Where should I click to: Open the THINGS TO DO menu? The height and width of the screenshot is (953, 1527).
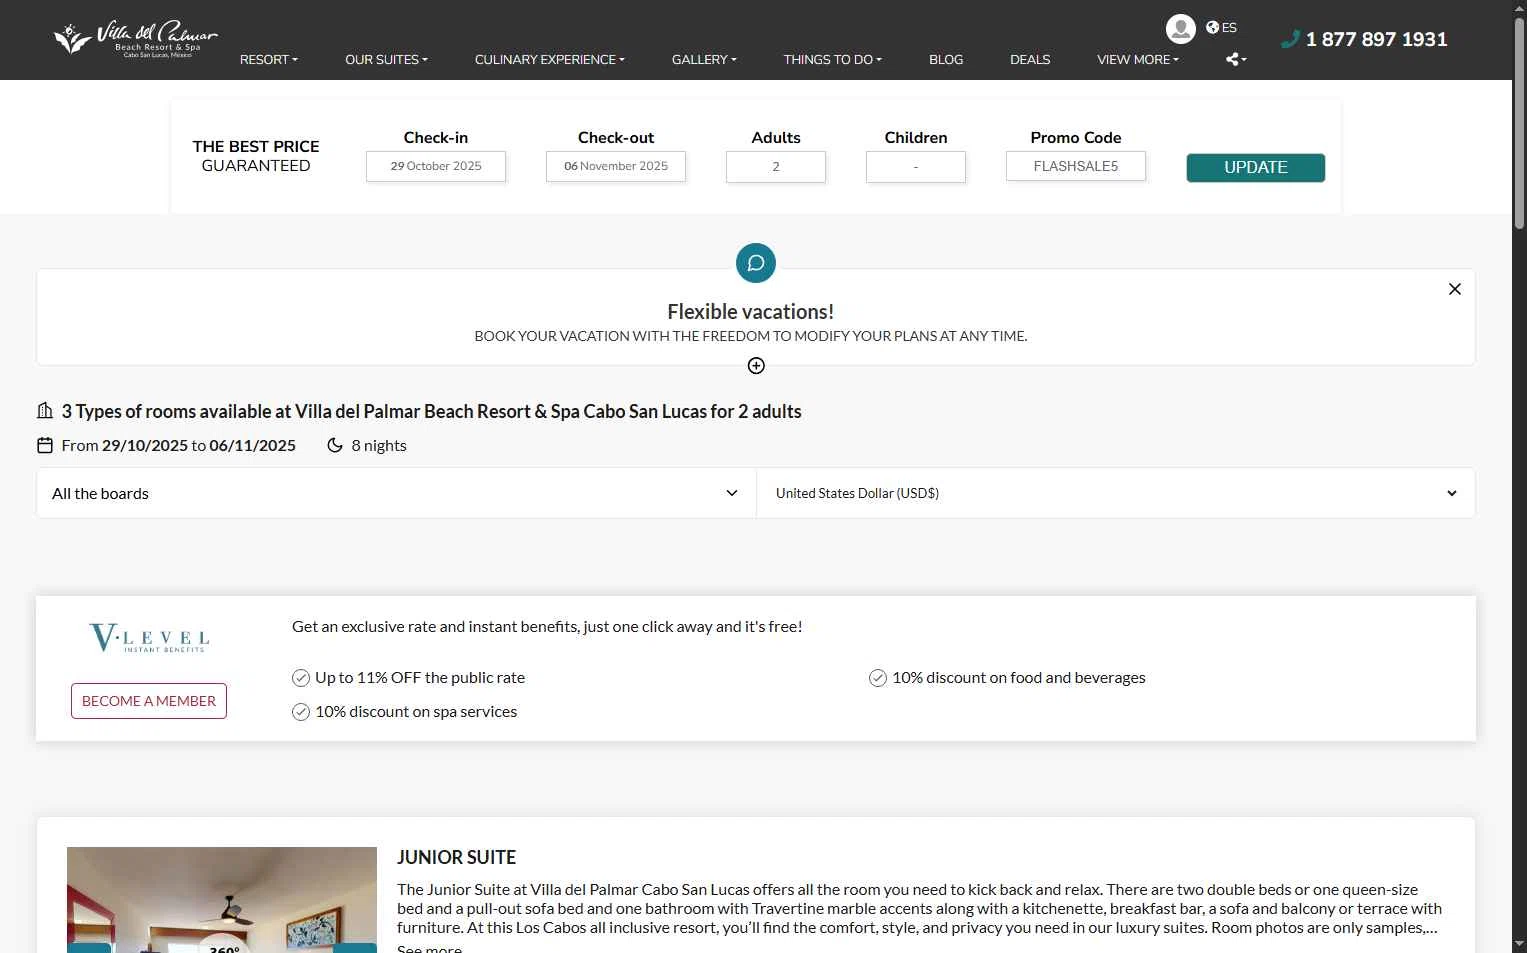(833, 60)
